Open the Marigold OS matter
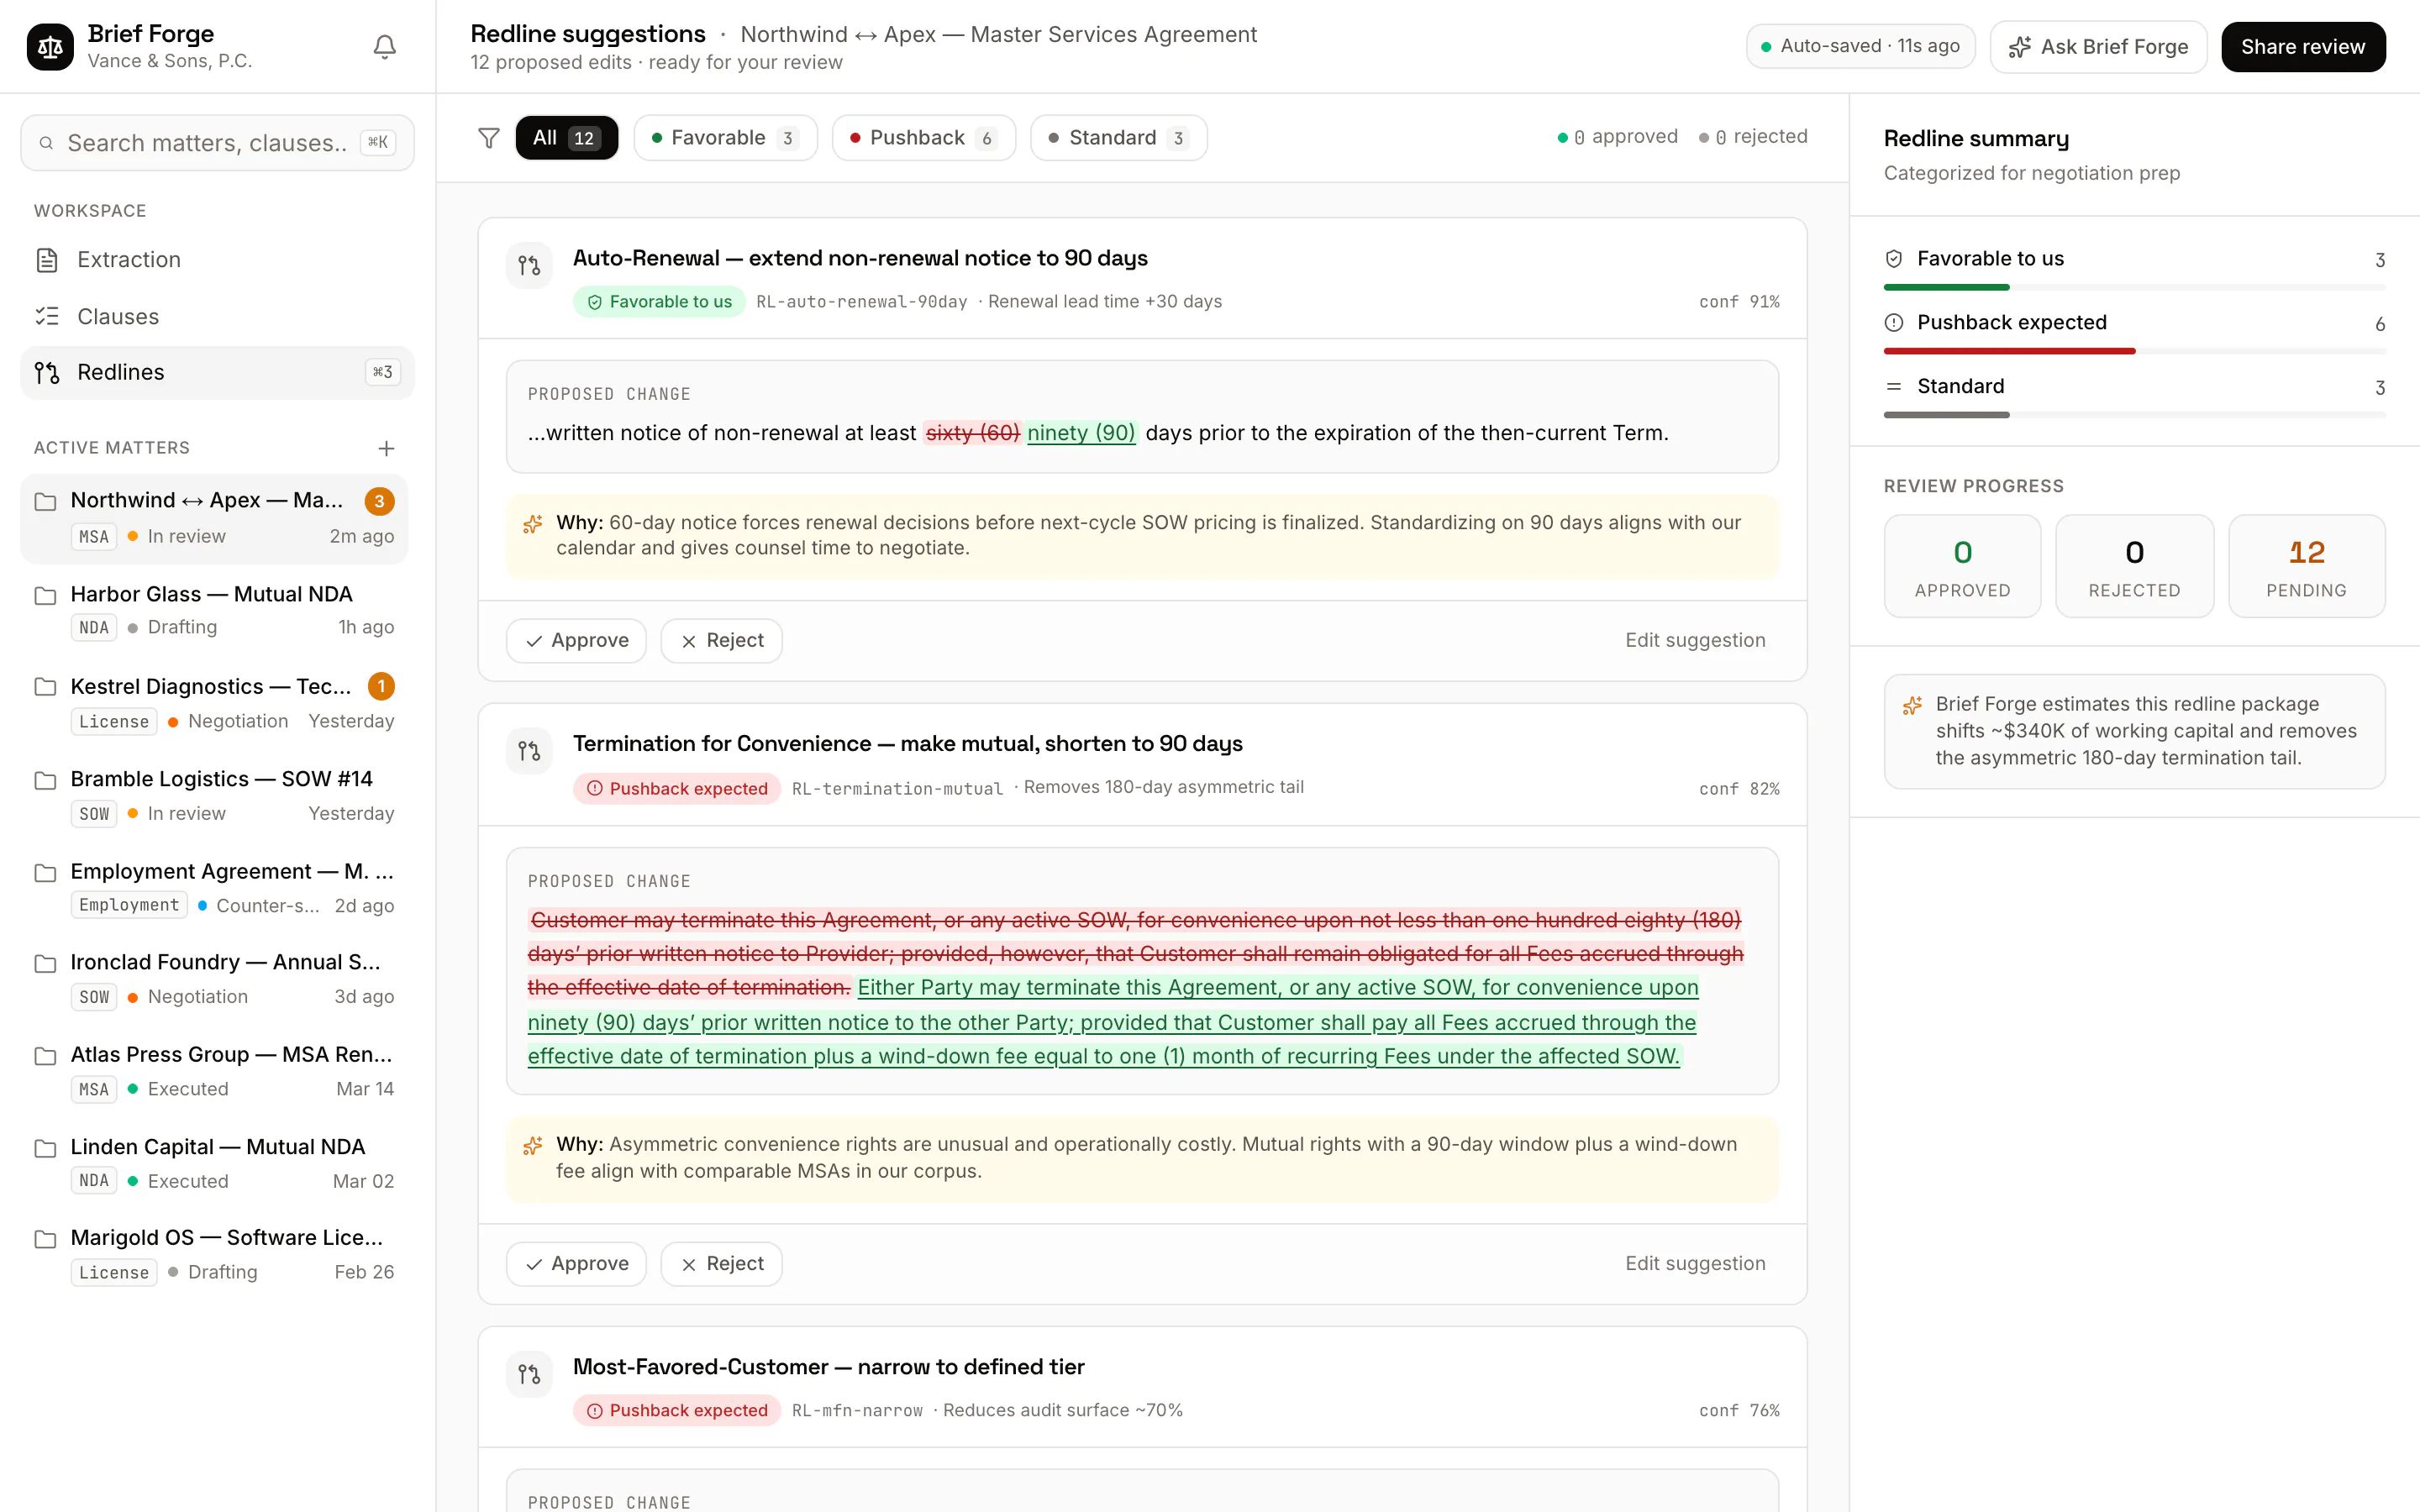The width and height of the screenshot is (2420, 1512). coord(214,1255)
